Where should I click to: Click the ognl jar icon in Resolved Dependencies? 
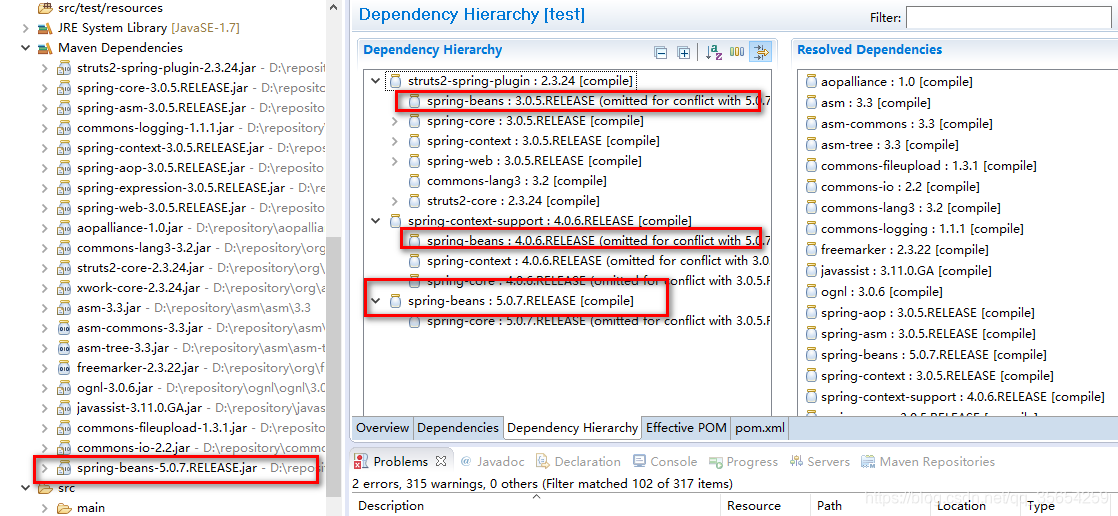811,292
